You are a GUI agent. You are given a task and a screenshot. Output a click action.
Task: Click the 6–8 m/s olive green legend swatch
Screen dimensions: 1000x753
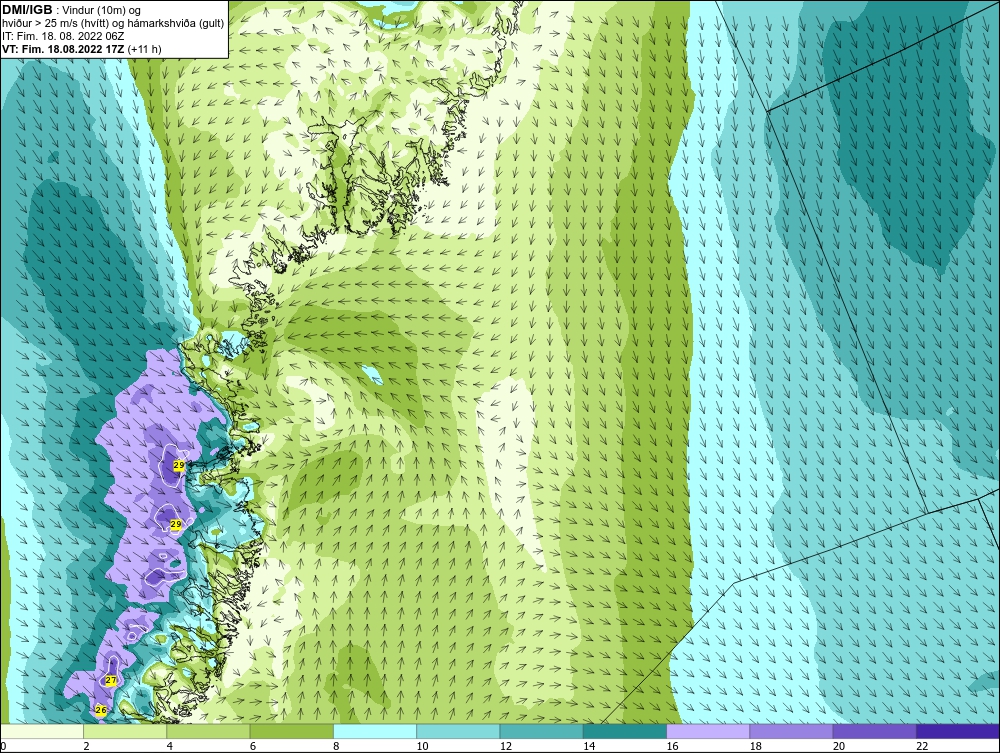pos(291,731)
